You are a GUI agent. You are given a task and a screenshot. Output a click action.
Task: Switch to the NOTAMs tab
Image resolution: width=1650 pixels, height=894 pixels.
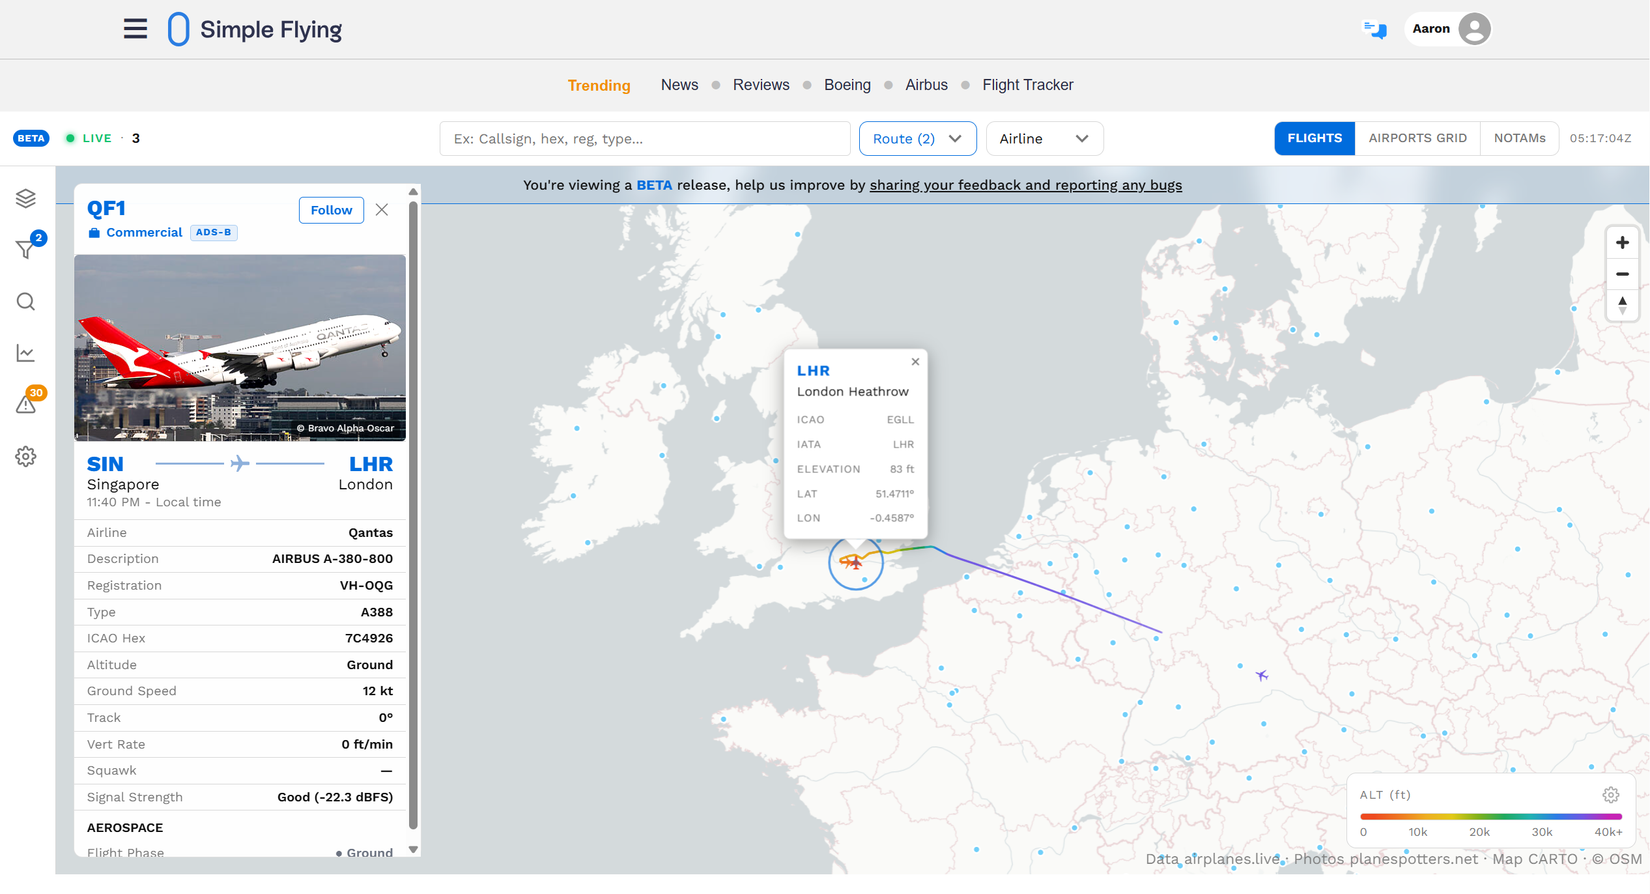click(1519, 138)
